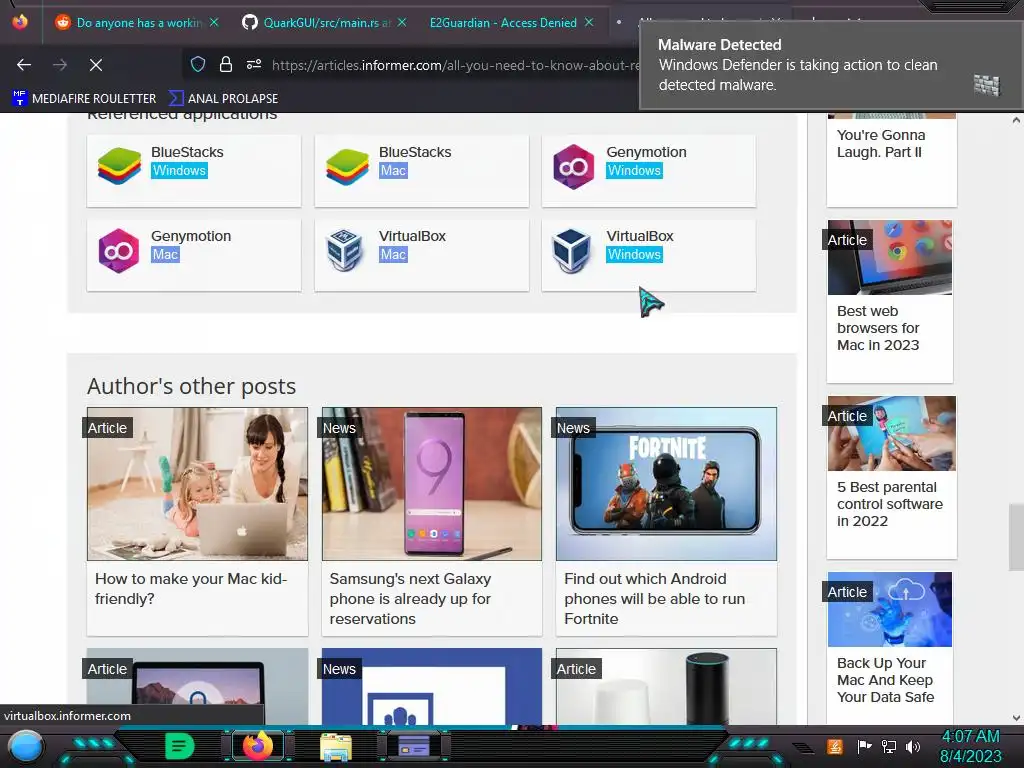Click the Genymotion Mac app icon
Image resolution: width=1024 pixels, height=768 pixels.
point(118,250)
